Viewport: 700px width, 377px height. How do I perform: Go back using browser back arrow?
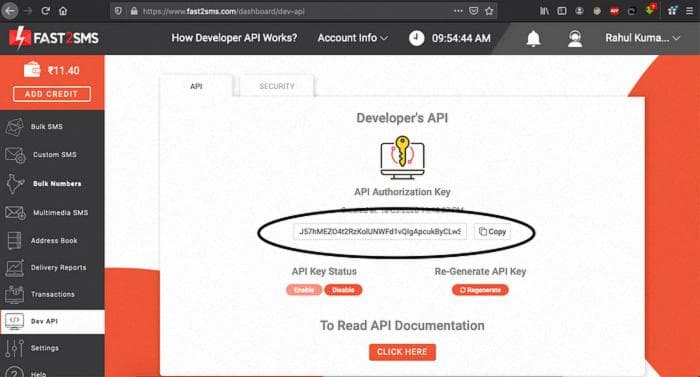[x=10, y=11]
